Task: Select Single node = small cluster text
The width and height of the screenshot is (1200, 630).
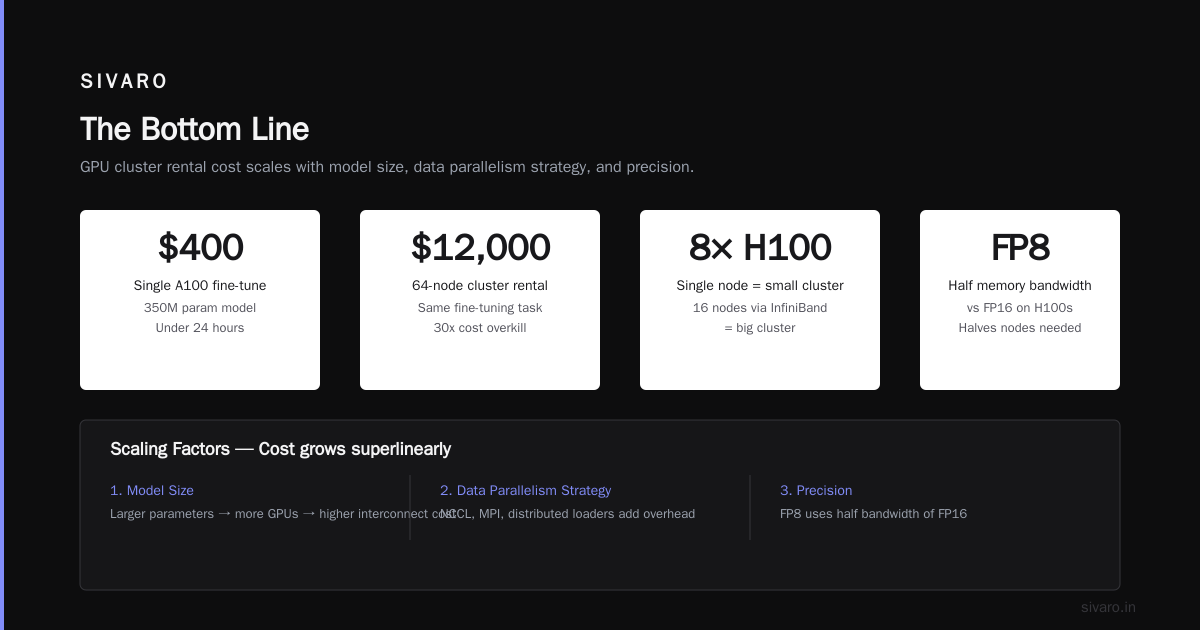Action: point(760,286)
